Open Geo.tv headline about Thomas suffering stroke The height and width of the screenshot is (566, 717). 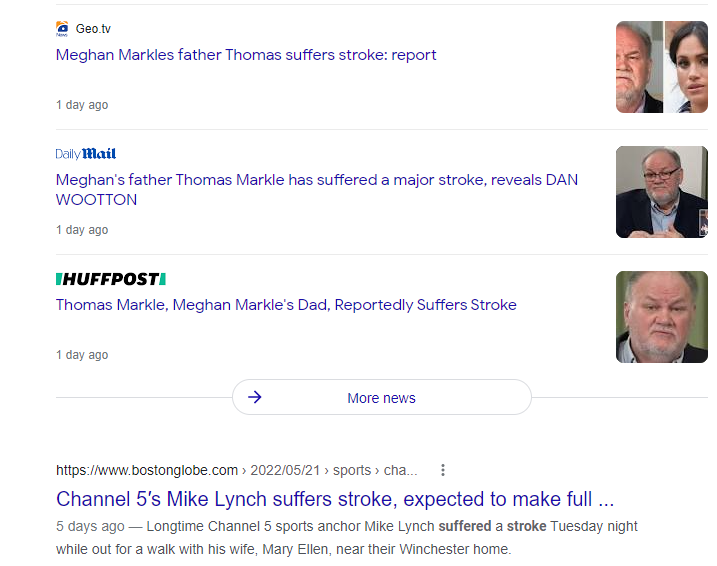pyautogui.click(x=246, y=55)
